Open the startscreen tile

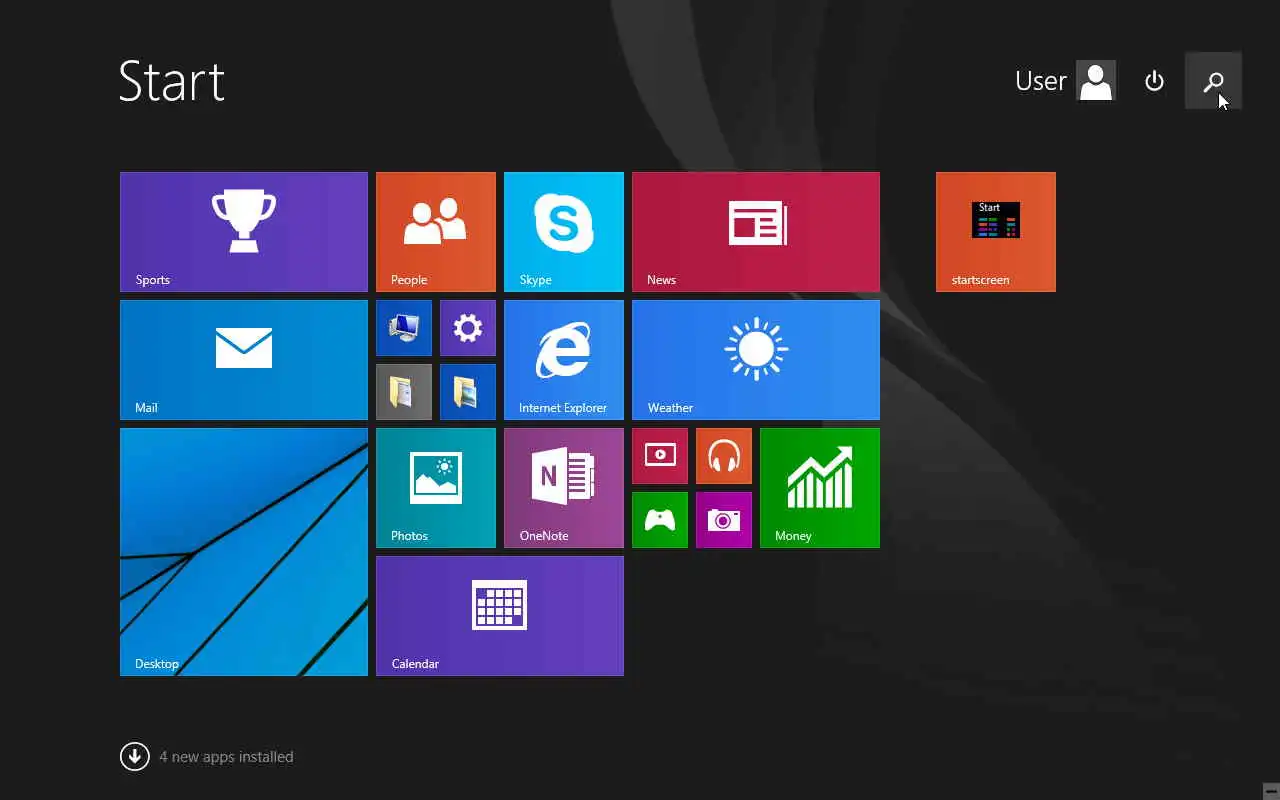click(x=996, y=232)
